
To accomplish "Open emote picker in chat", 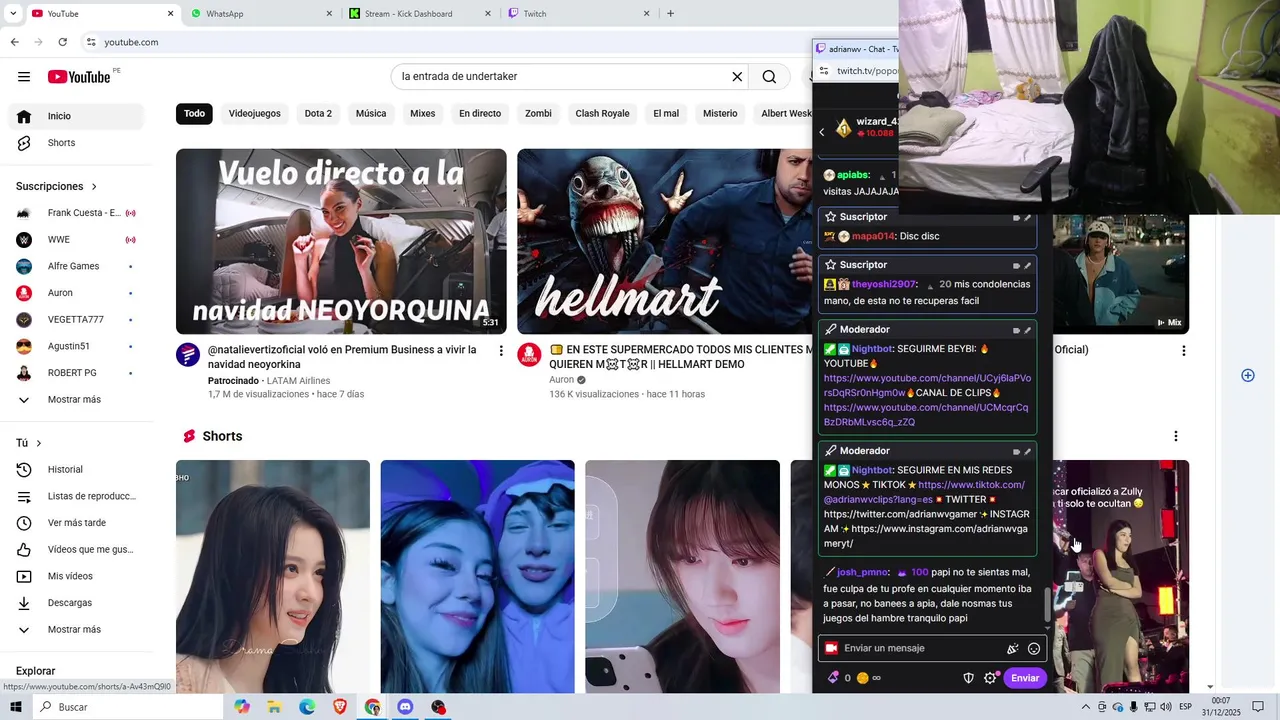I will point(1034,649).
